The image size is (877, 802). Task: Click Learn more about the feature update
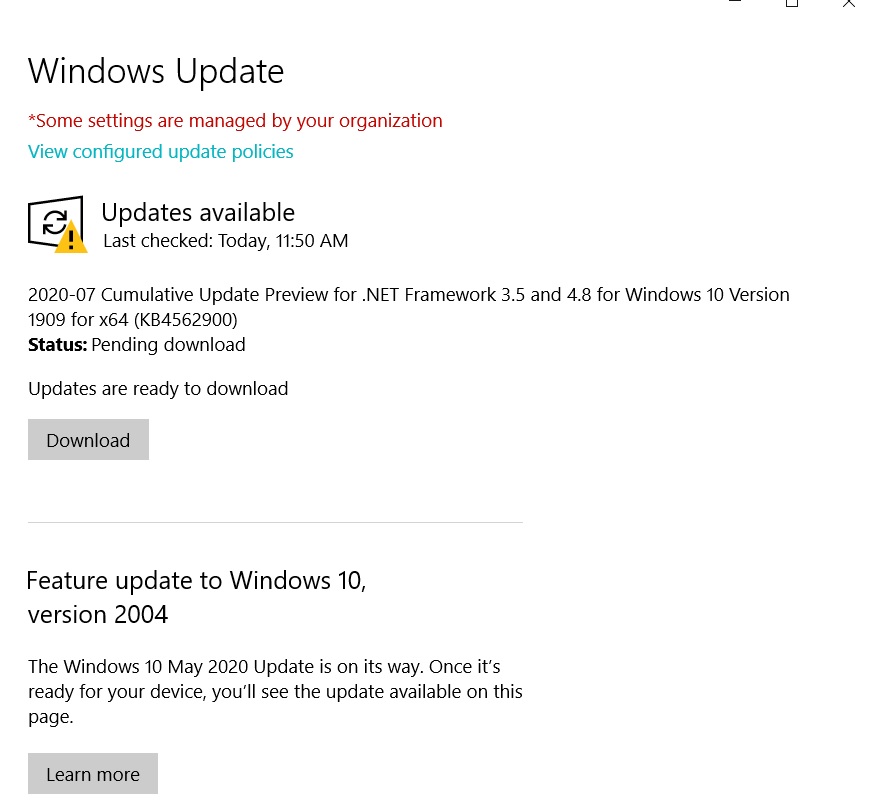tap(93, 774)
